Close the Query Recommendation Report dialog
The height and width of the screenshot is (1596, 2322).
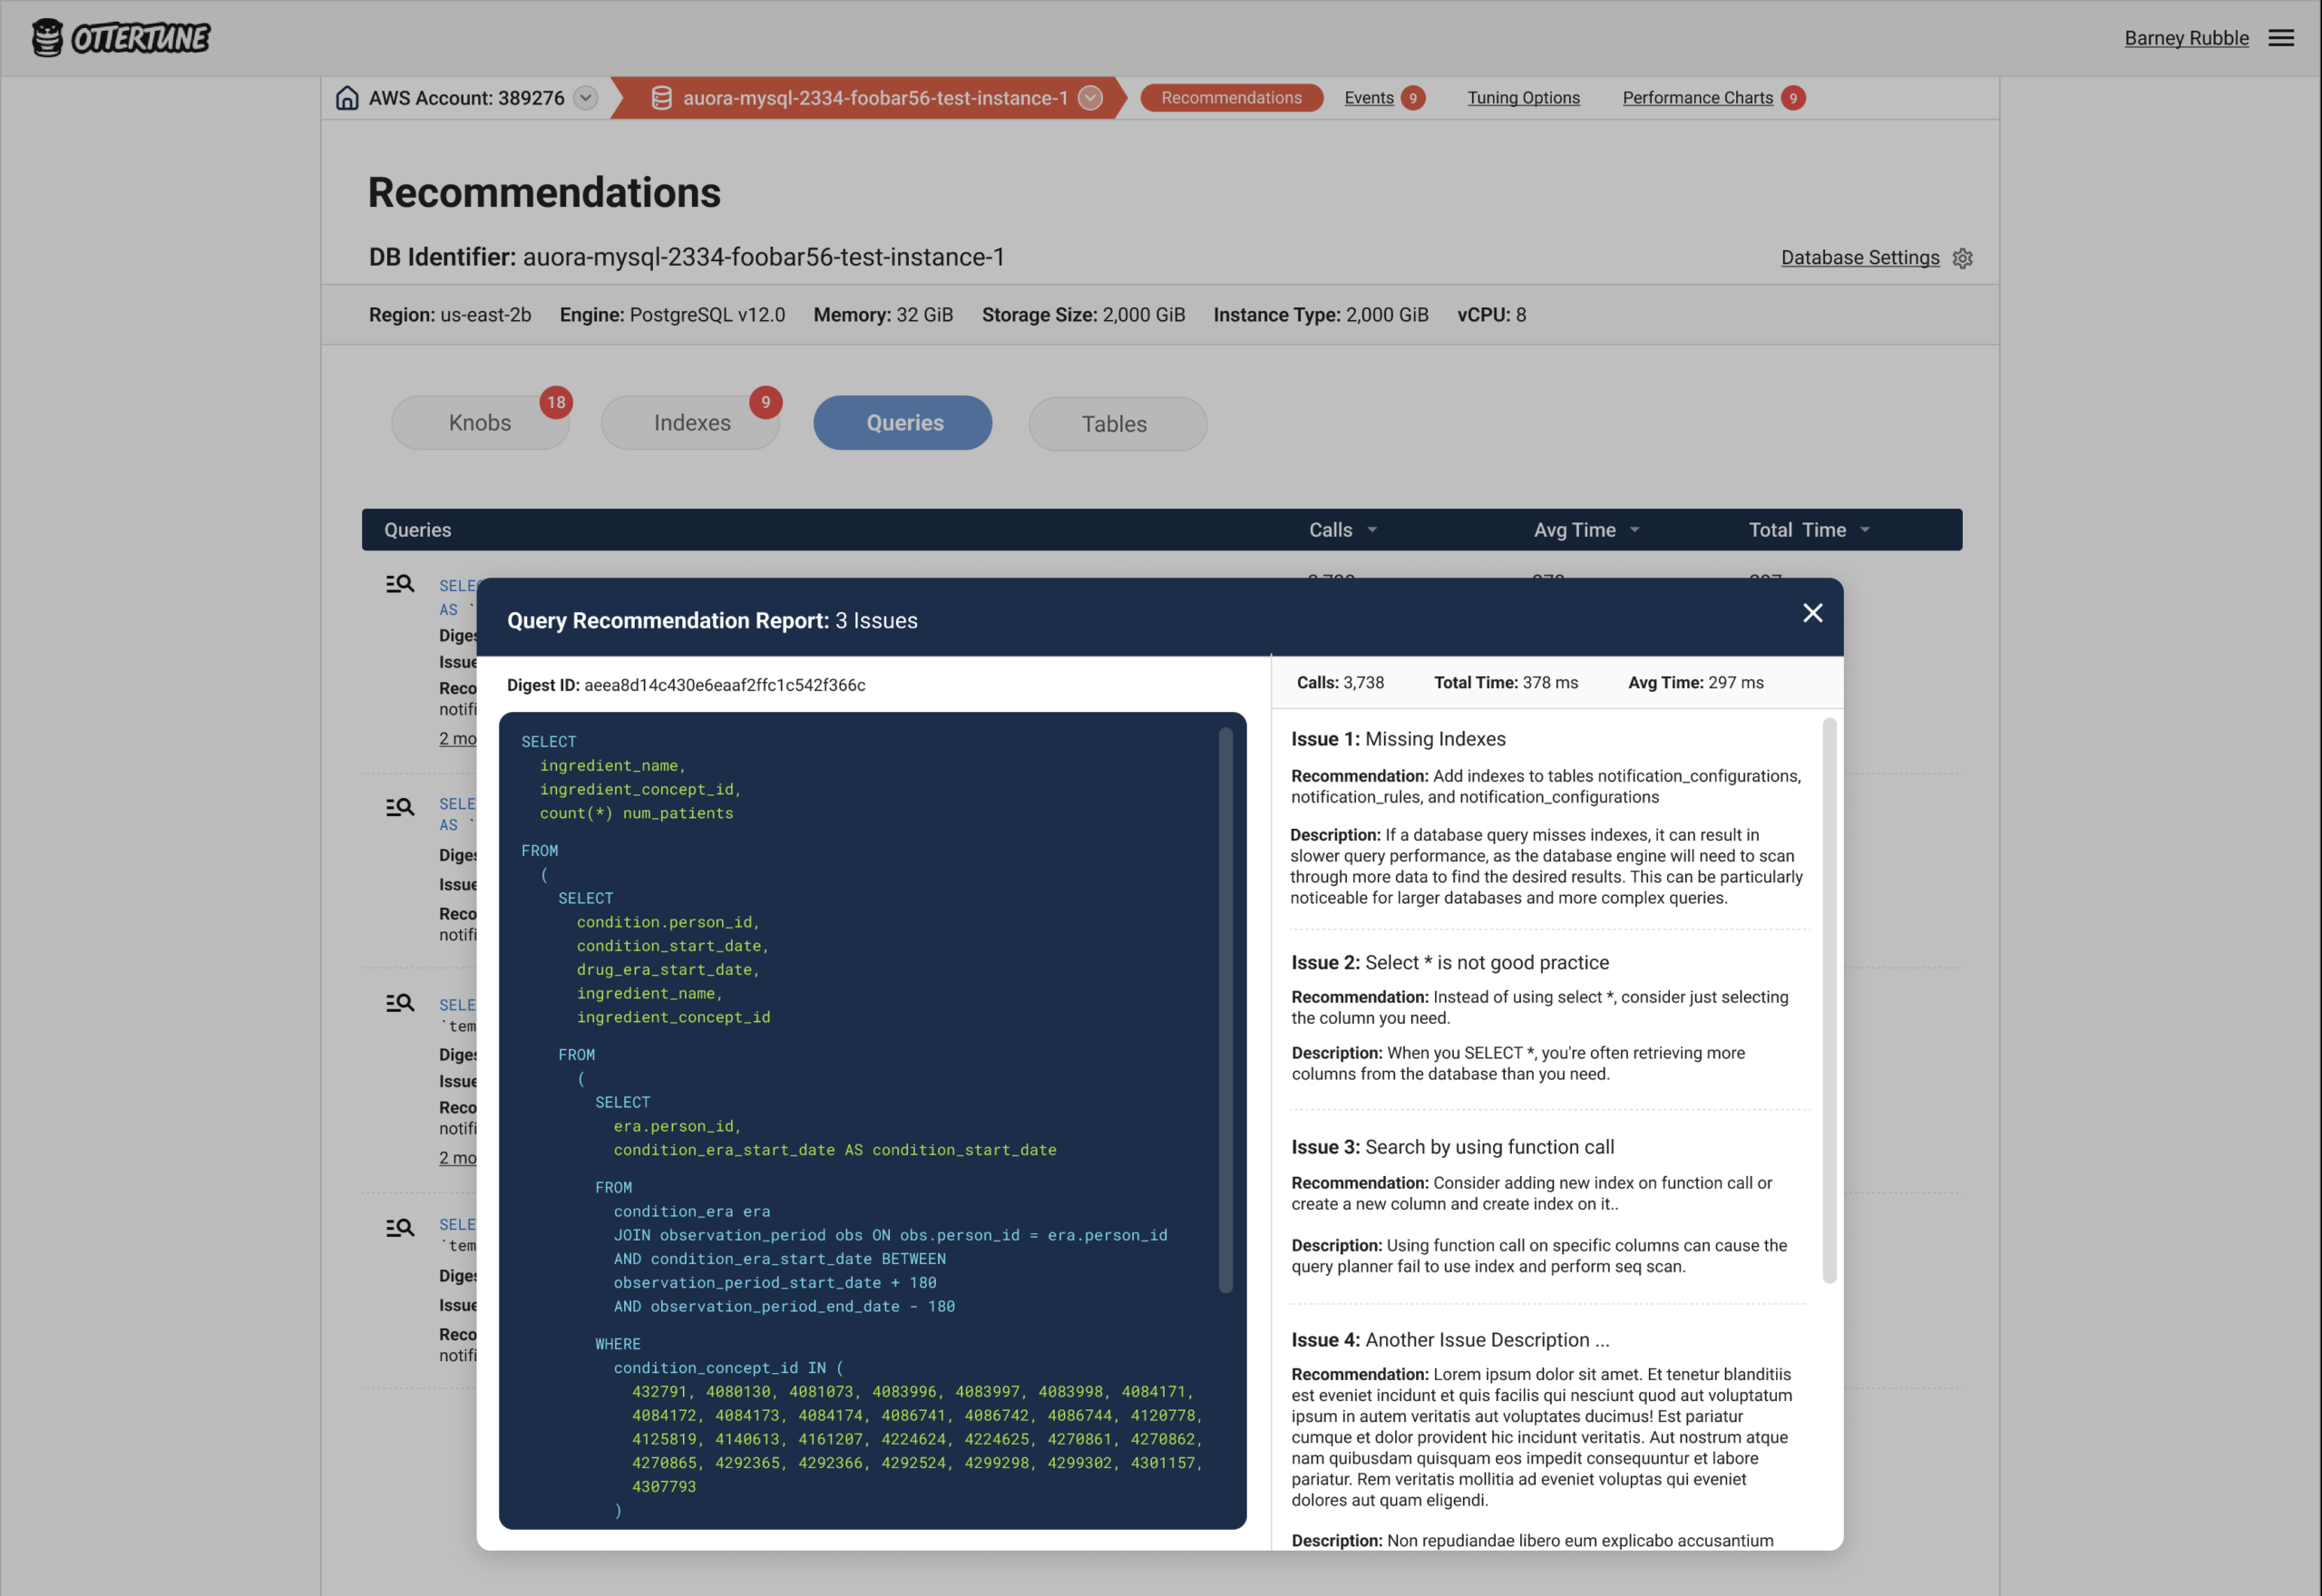click(x=1812, y=613)
